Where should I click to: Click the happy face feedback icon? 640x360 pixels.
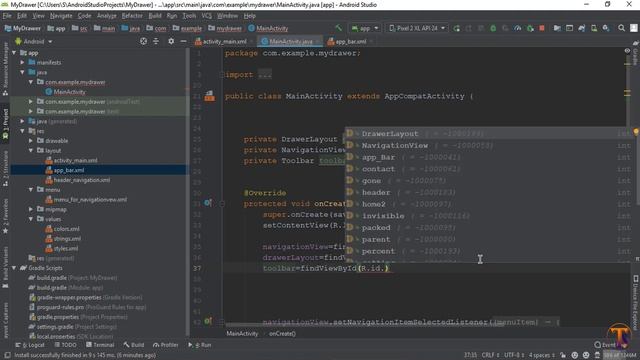575,355
